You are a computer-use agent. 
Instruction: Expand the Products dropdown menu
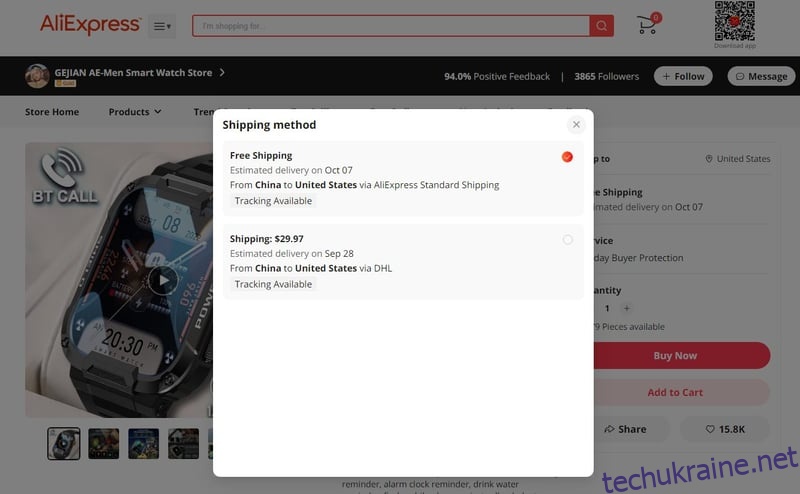135,112
